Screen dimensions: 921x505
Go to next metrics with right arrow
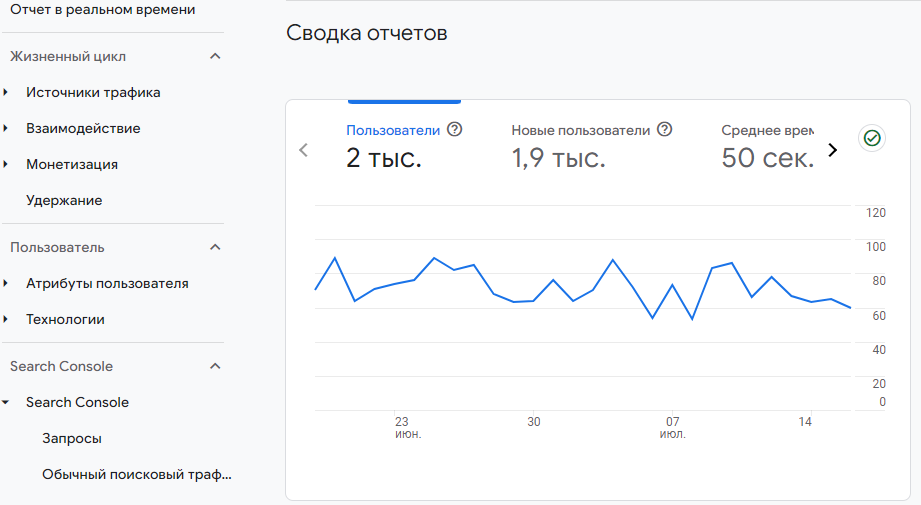pyautogui.click(x=832, y=150)
